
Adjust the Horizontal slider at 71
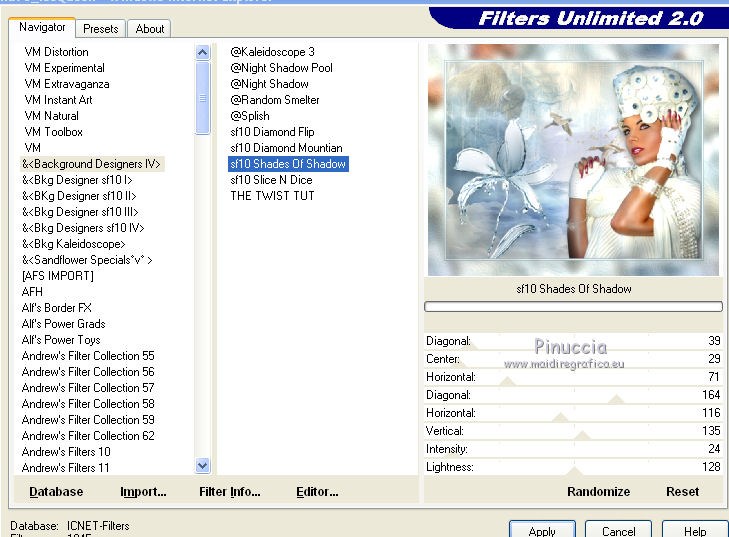(573, 377)
